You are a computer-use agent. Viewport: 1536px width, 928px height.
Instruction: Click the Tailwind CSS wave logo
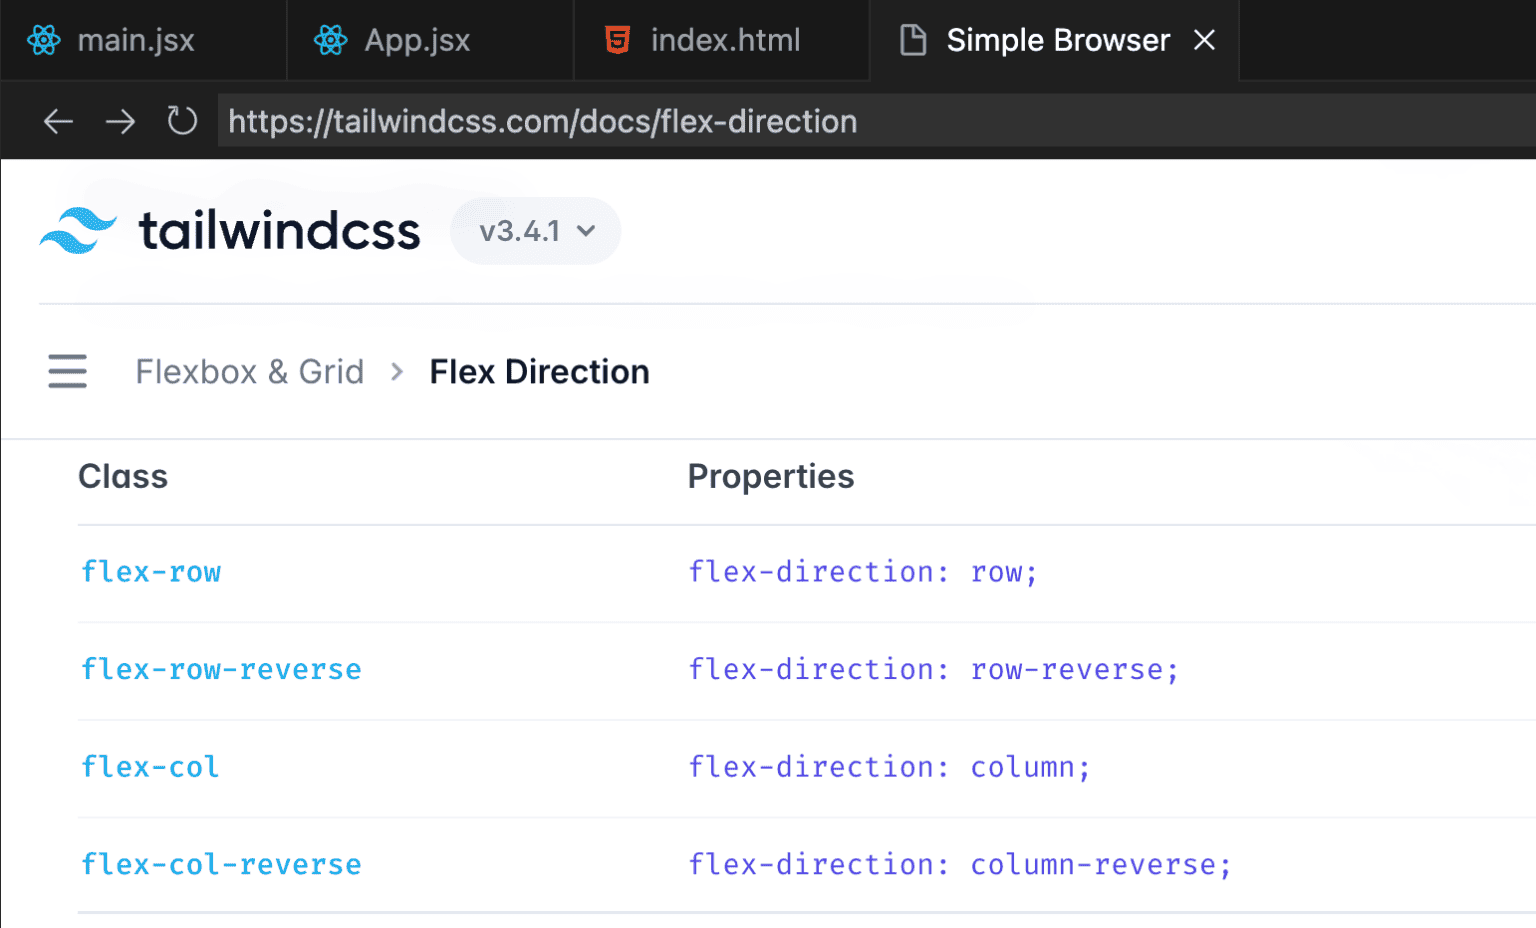(78, 231)
